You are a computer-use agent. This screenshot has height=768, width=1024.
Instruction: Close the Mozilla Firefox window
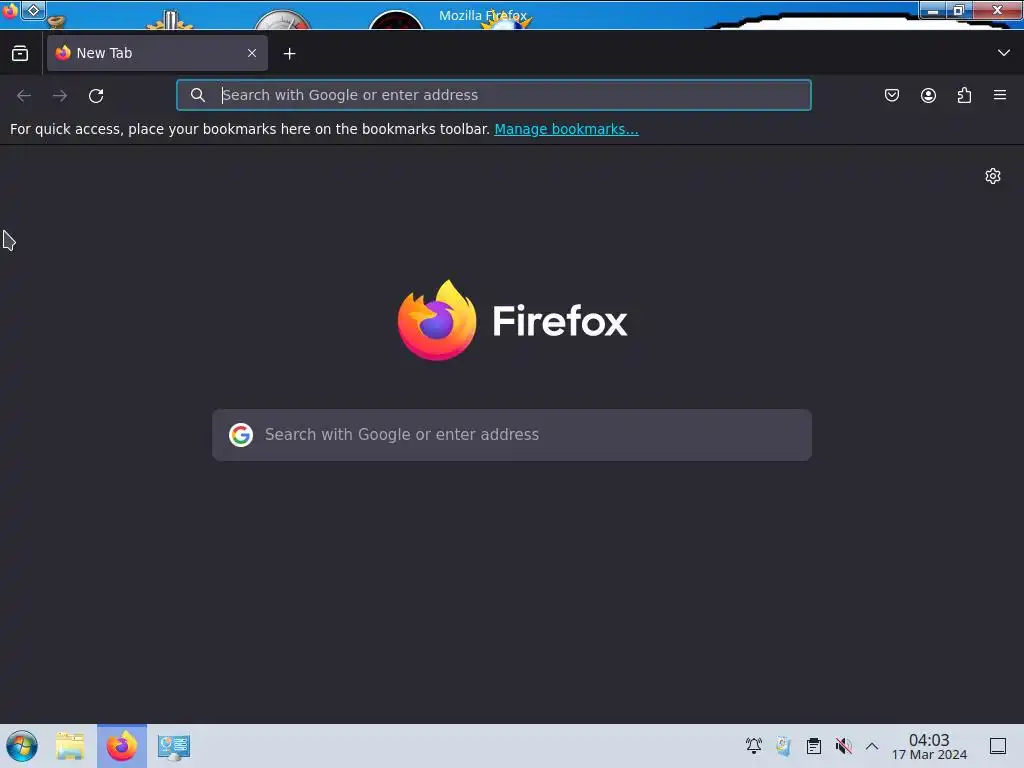[997, 10]
